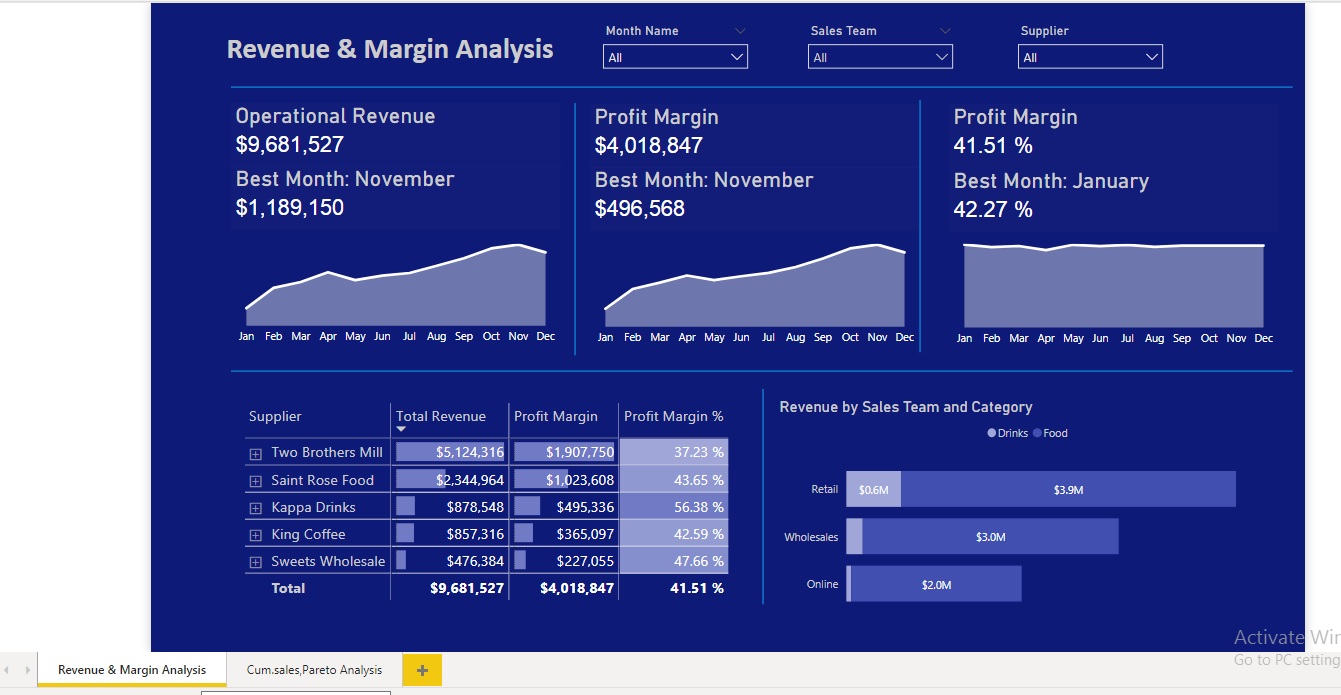The image size is (1341, 695).
Task: Select the Revenue & Margin Analysis tab
Action: click(x=133, y=670)
